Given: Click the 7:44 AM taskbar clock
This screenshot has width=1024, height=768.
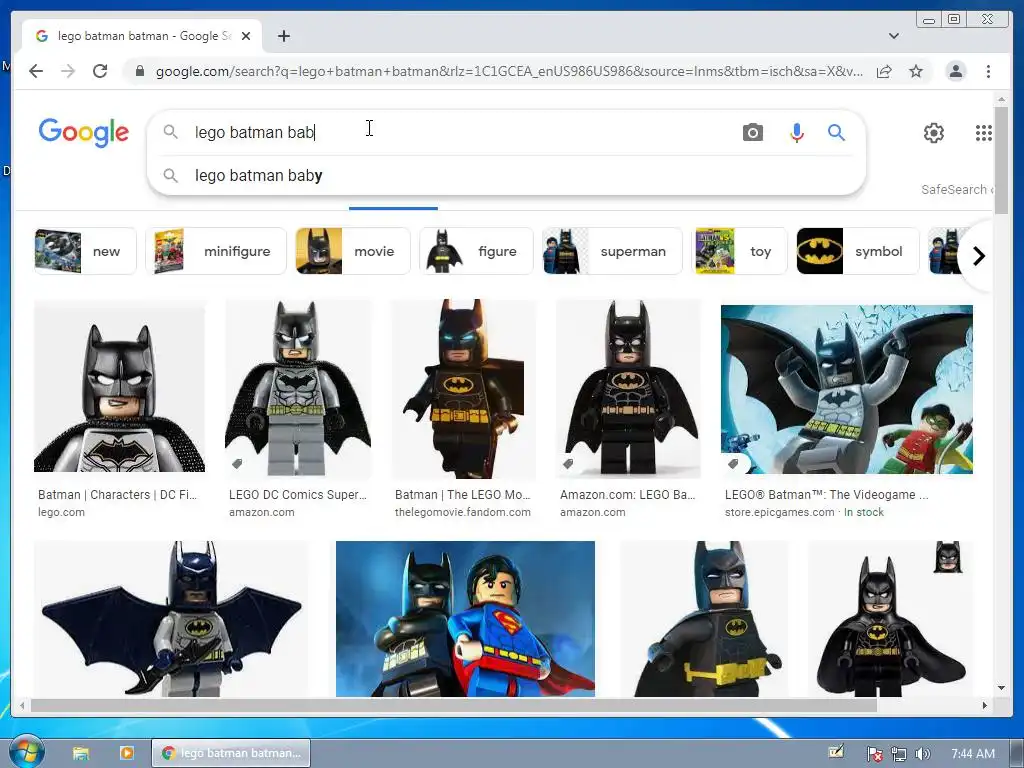Looking at the screenshot, I should [973, 754].
